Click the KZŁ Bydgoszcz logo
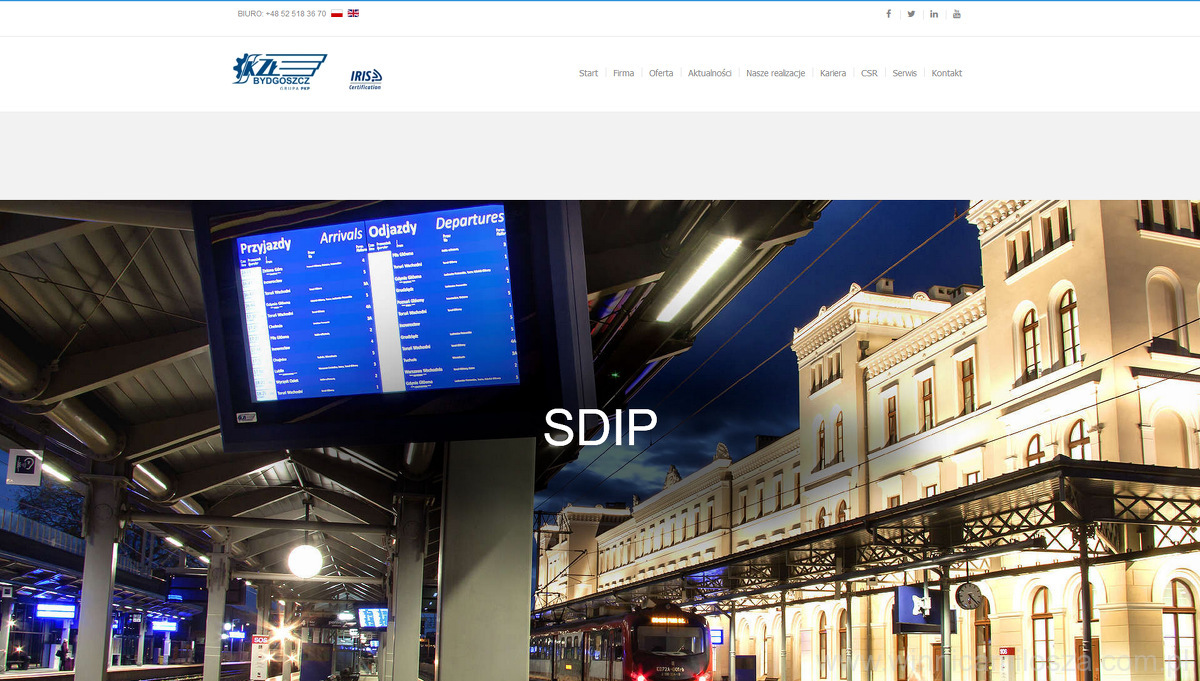The height and width of the screenshot is (681, 1200). pos(279,72)
